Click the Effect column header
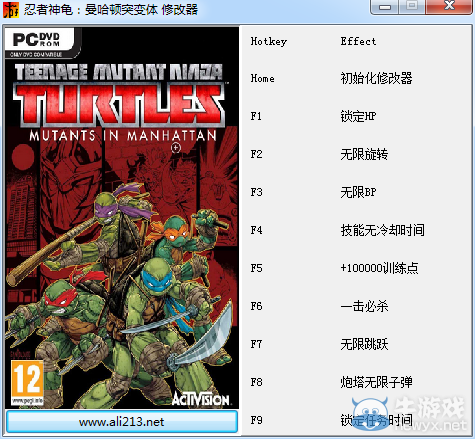475x439 pixels. (358, 41)
